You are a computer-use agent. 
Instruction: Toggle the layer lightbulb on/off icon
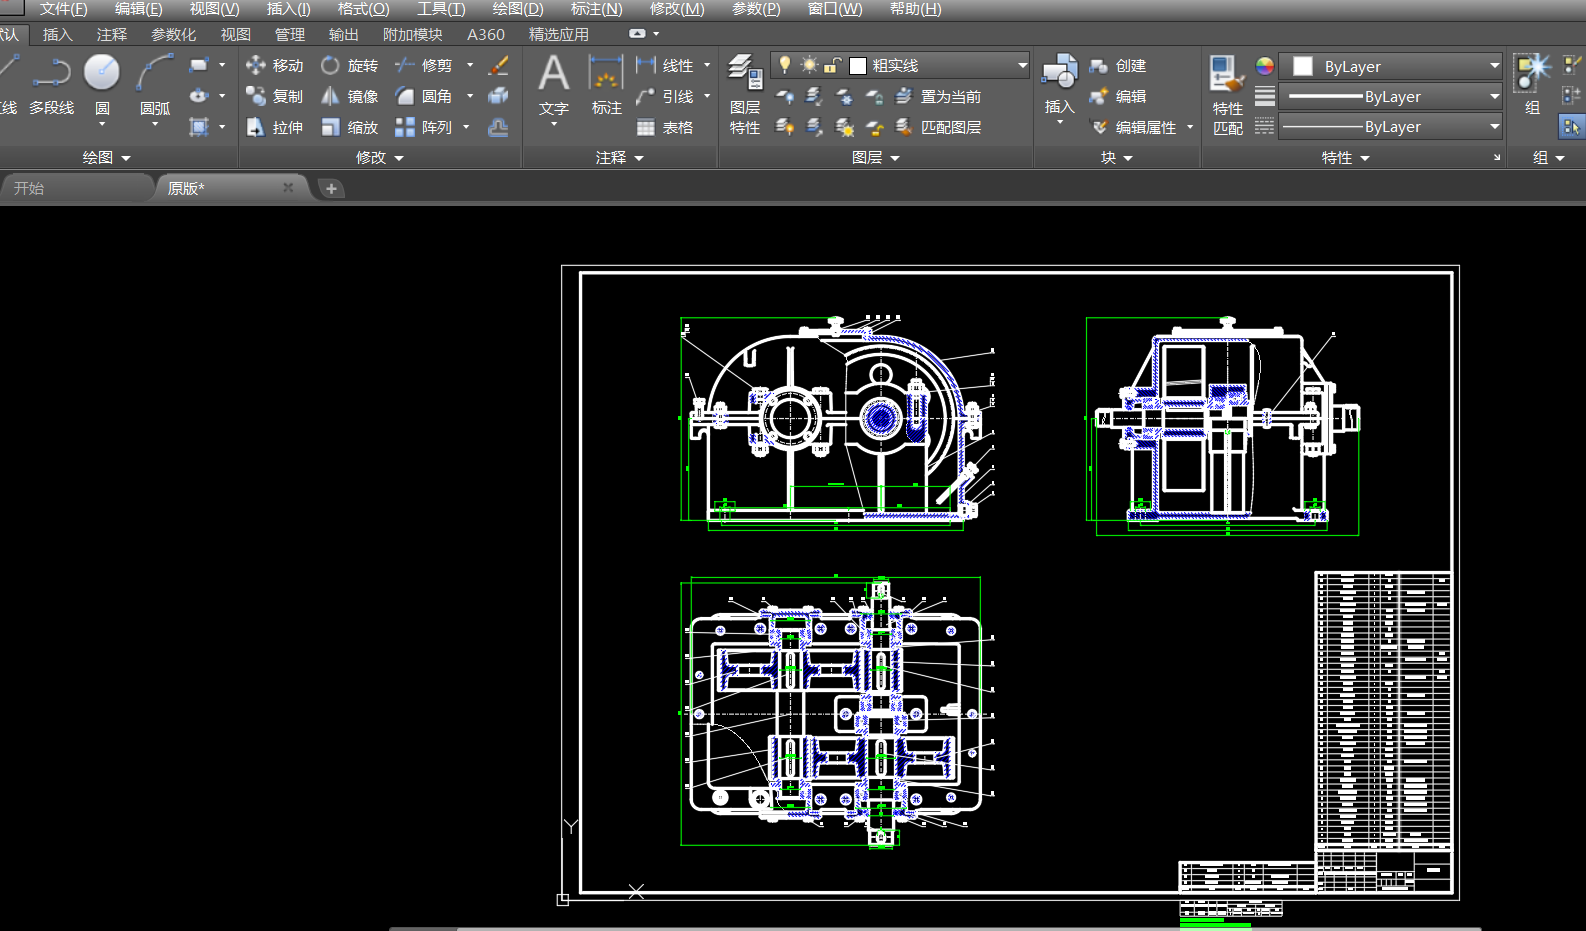pyautogui.click(x=785, y=65)
